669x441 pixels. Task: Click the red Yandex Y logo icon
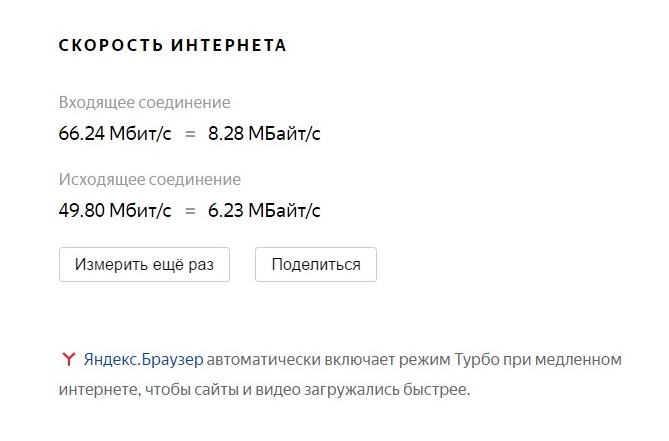coord(68,359)
